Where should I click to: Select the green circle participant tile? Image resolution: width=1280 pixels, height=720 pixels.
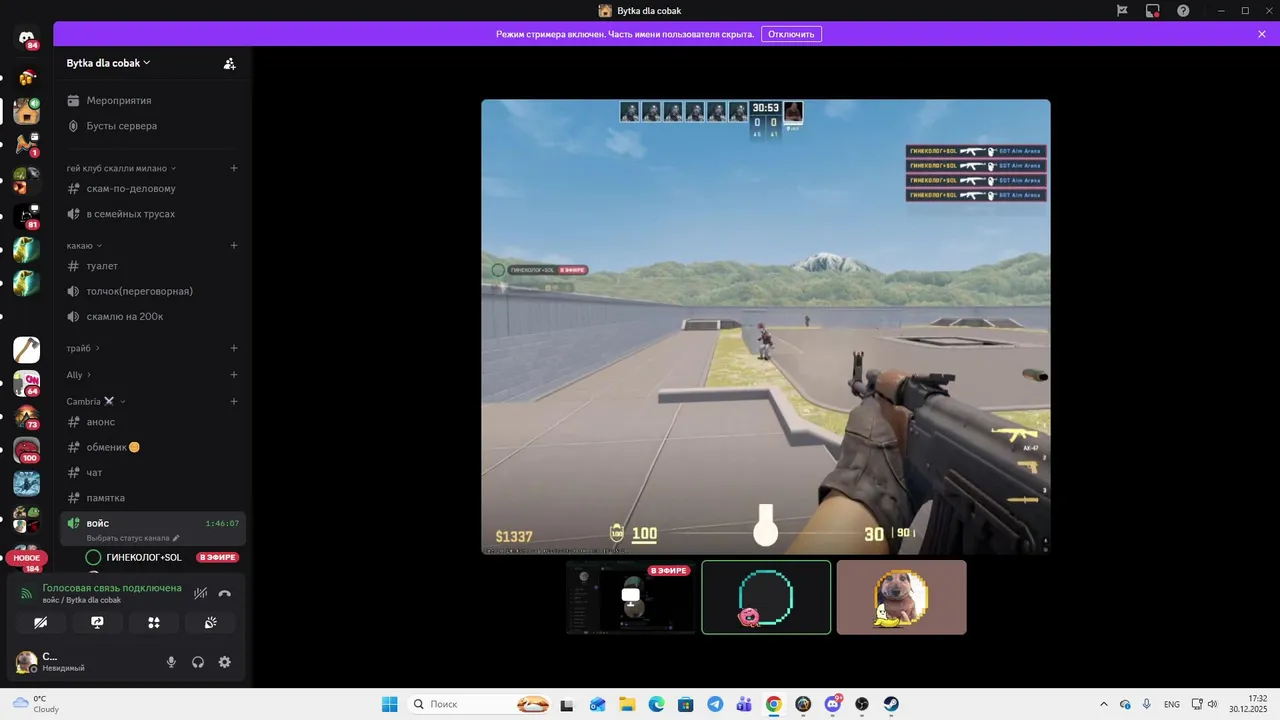pos(766,597)
